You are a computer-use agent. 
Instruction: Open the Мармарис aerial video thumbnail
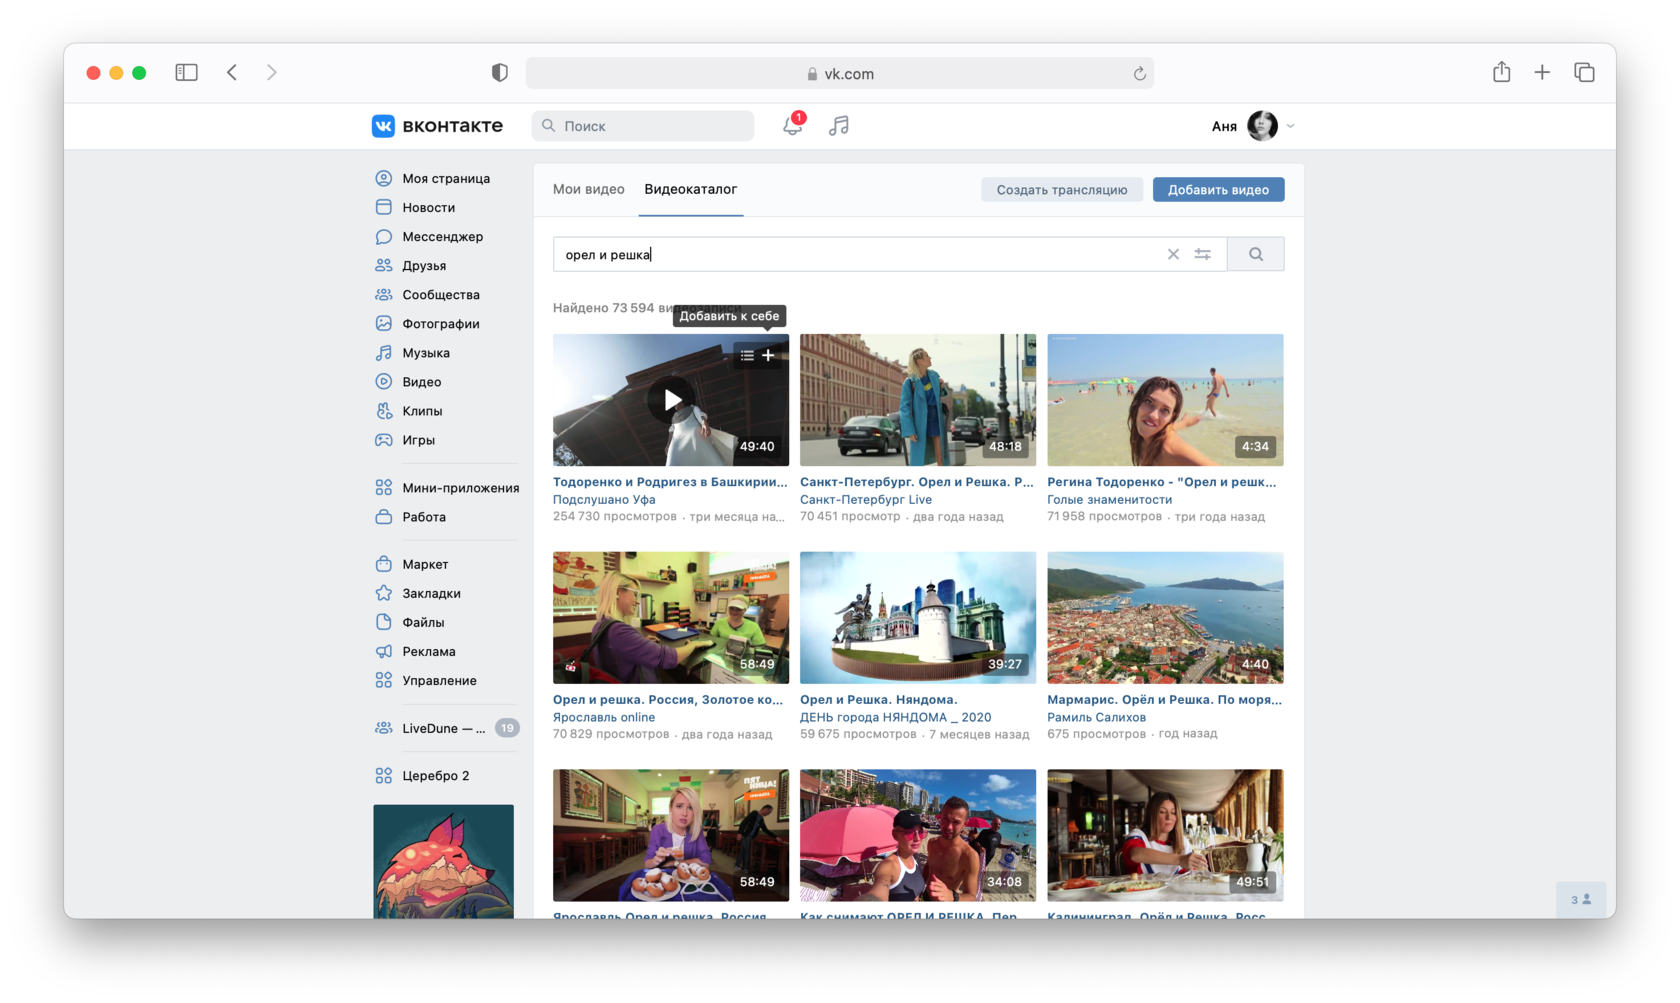tap(1165, 617)
